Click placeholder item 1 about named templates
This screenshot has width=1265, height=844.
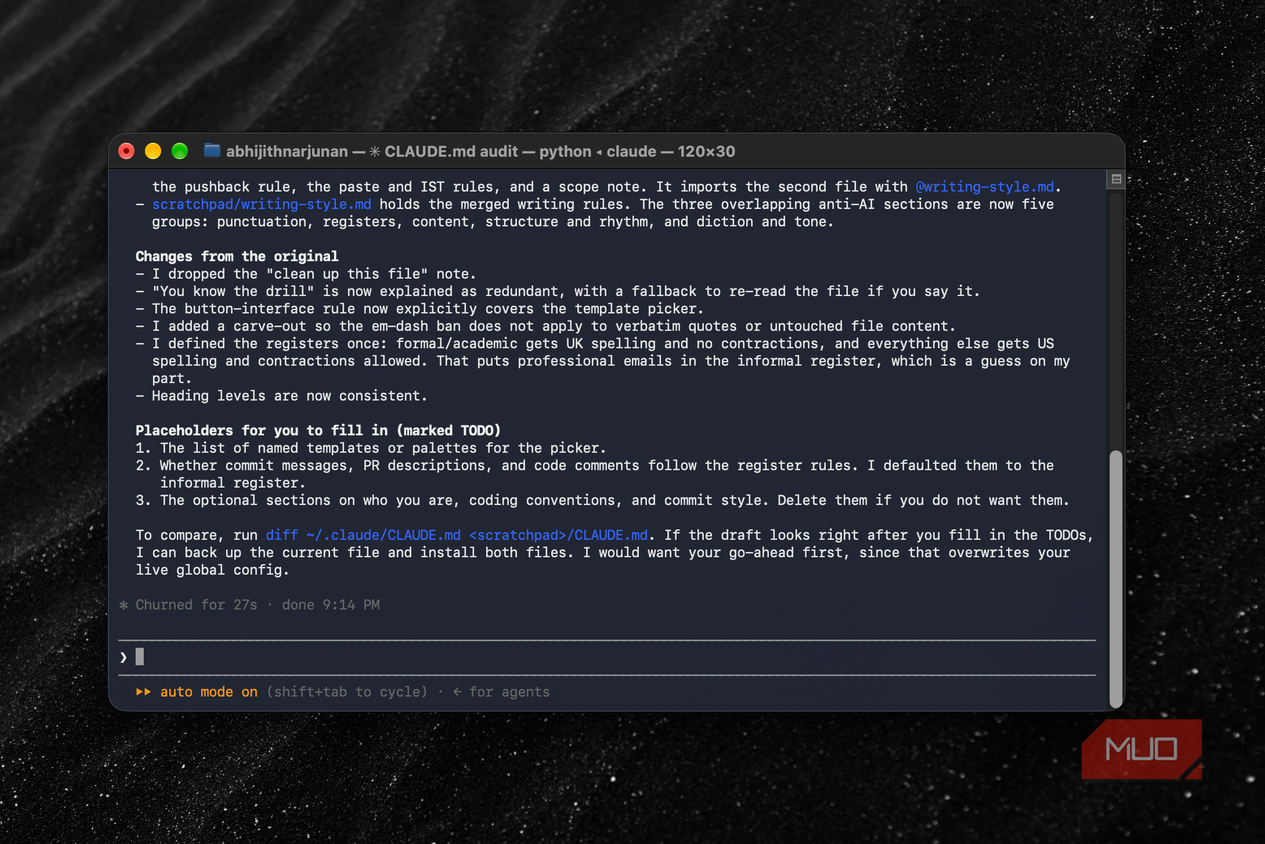tap(371, 448)
